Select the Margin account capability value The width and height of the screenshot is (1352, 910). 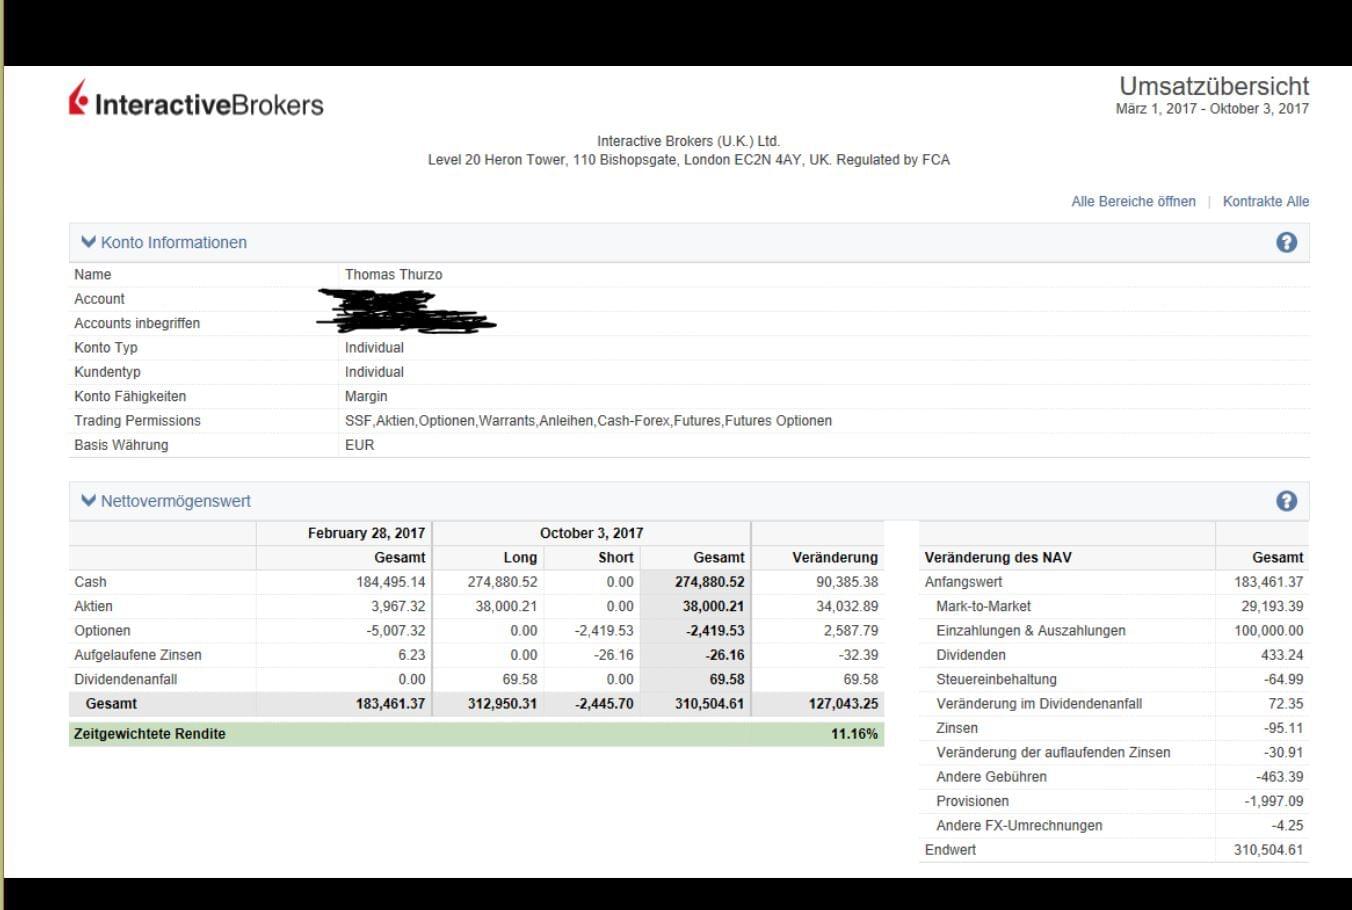[x=366, y=396]
